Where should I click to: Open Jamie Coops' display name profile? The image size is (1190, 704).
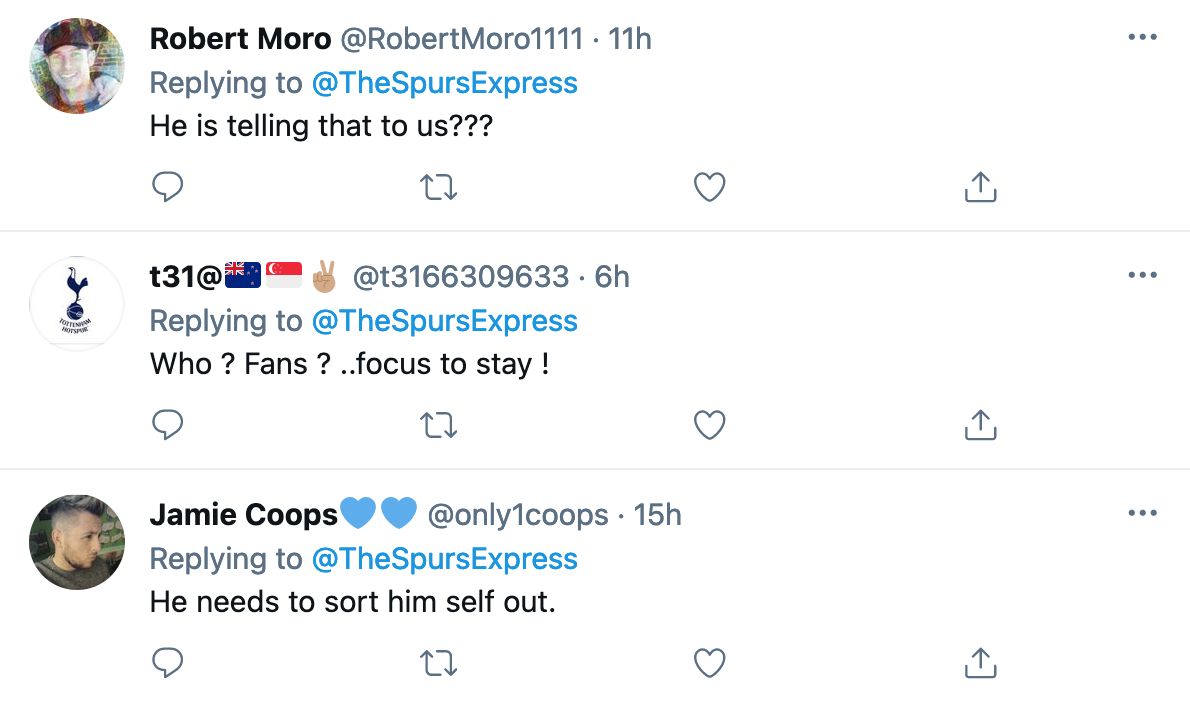(244, 515)
